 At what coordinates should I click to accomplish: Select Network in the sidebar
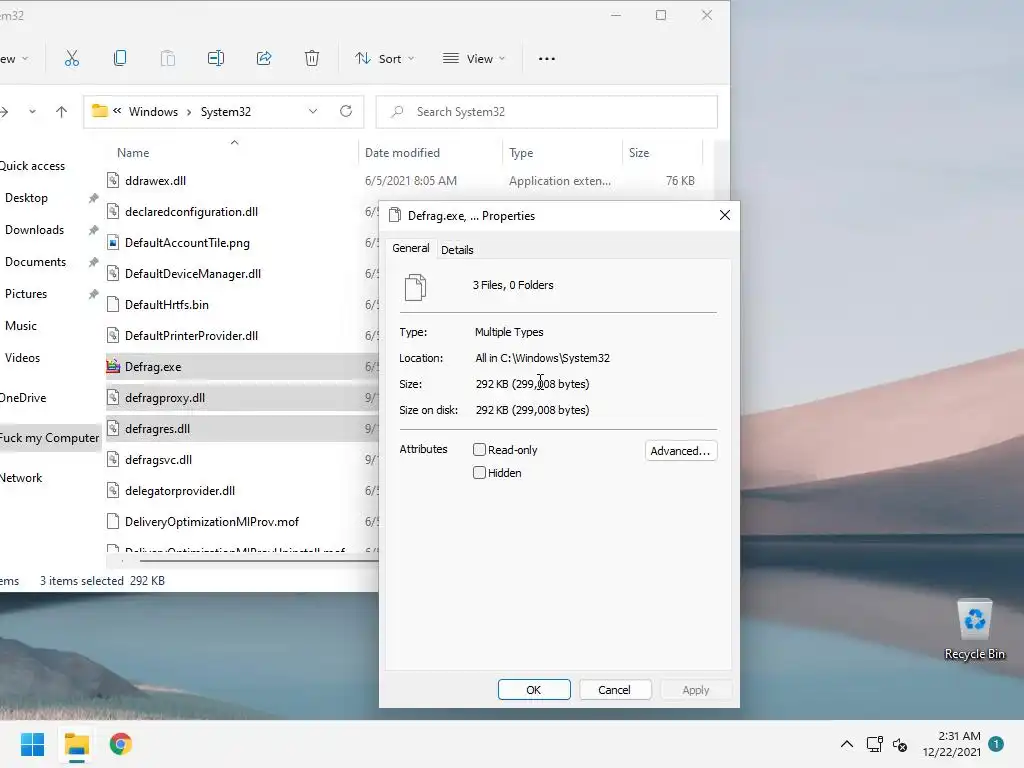[21, 478]
